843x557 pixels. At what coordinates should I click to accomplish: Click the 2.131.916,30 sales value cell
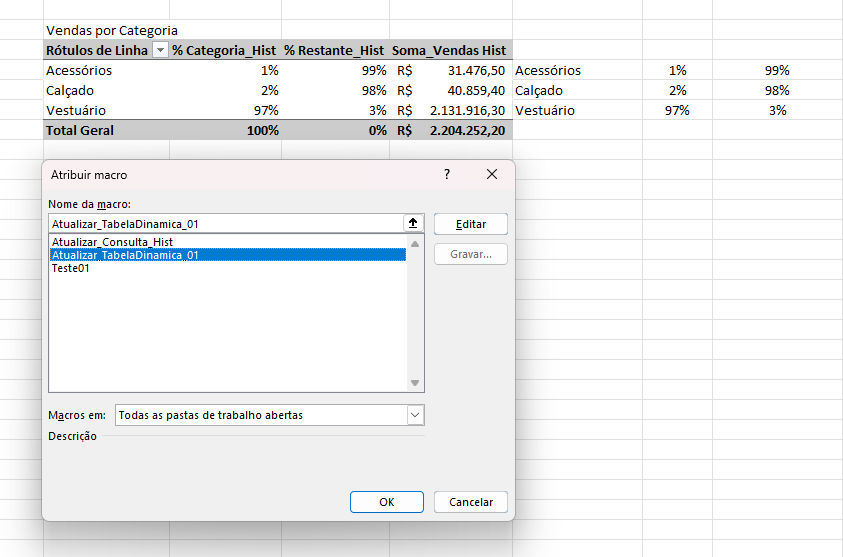coord(451,110)
